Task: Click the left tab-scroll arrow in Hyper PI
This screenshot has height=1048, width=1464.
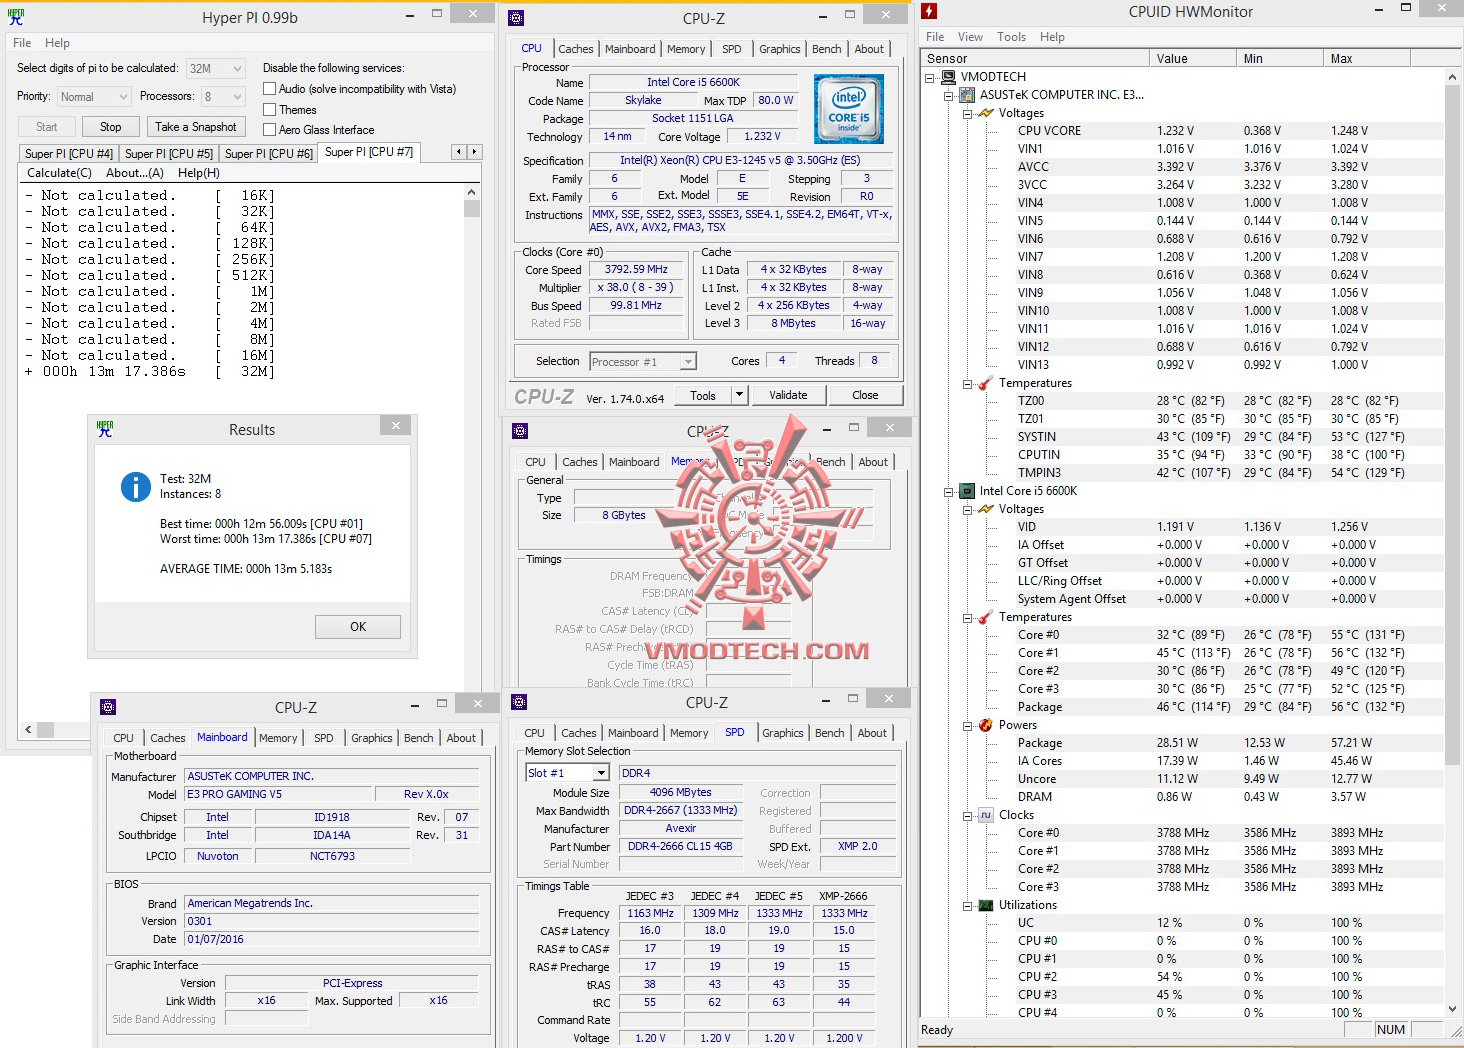Action: pyautogui.click(x=459, y=152)
